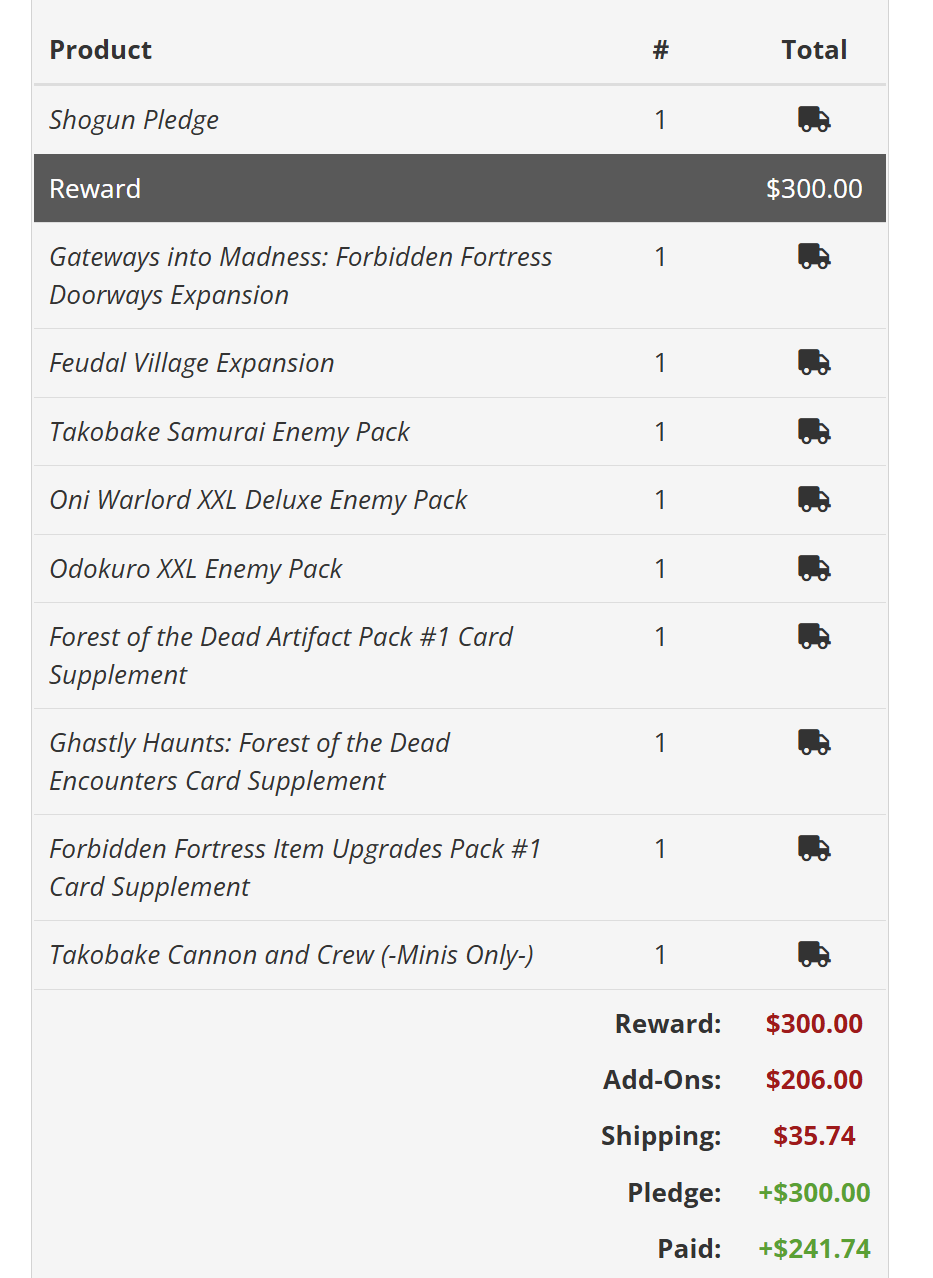Click the Total column header

[x=814, y=50]
